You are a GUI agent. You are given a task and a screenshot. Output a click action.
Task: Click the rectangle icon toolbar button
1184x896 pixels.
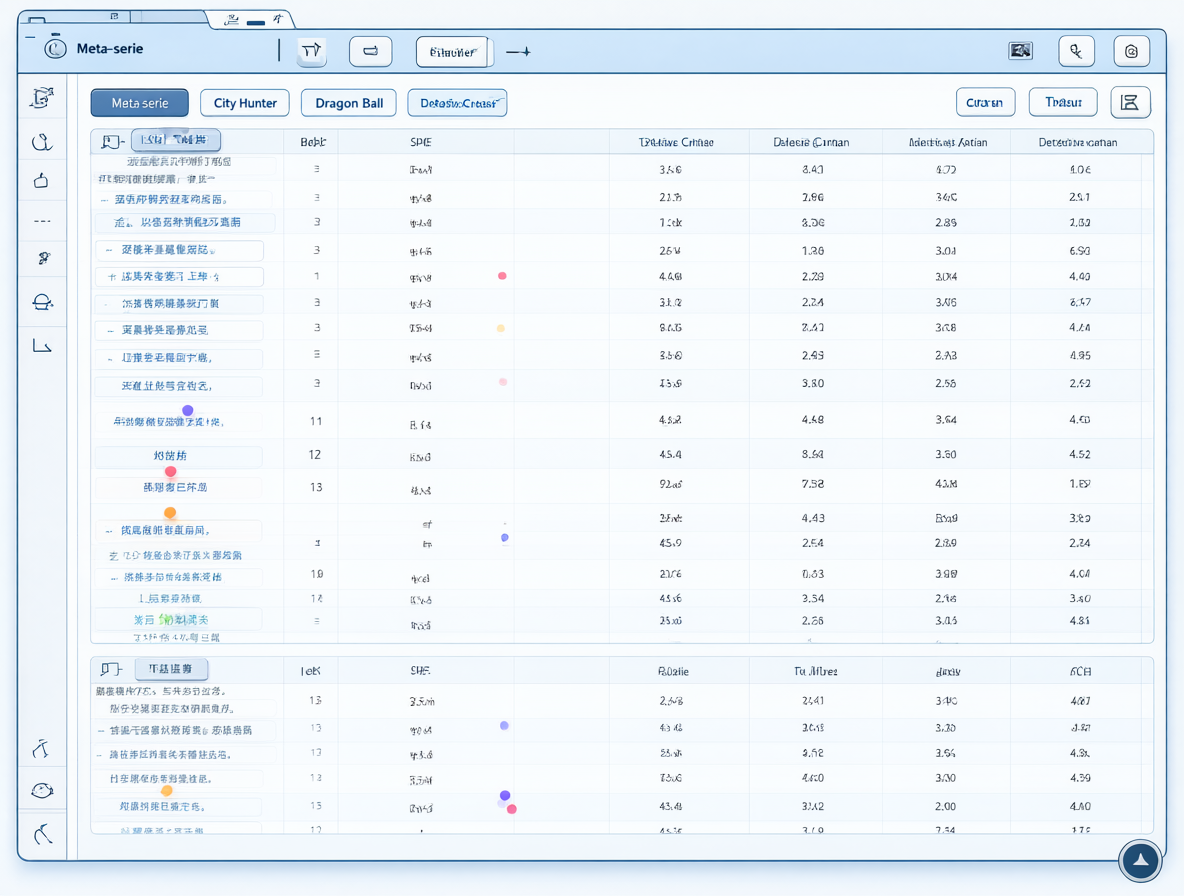tap(371, 51)
